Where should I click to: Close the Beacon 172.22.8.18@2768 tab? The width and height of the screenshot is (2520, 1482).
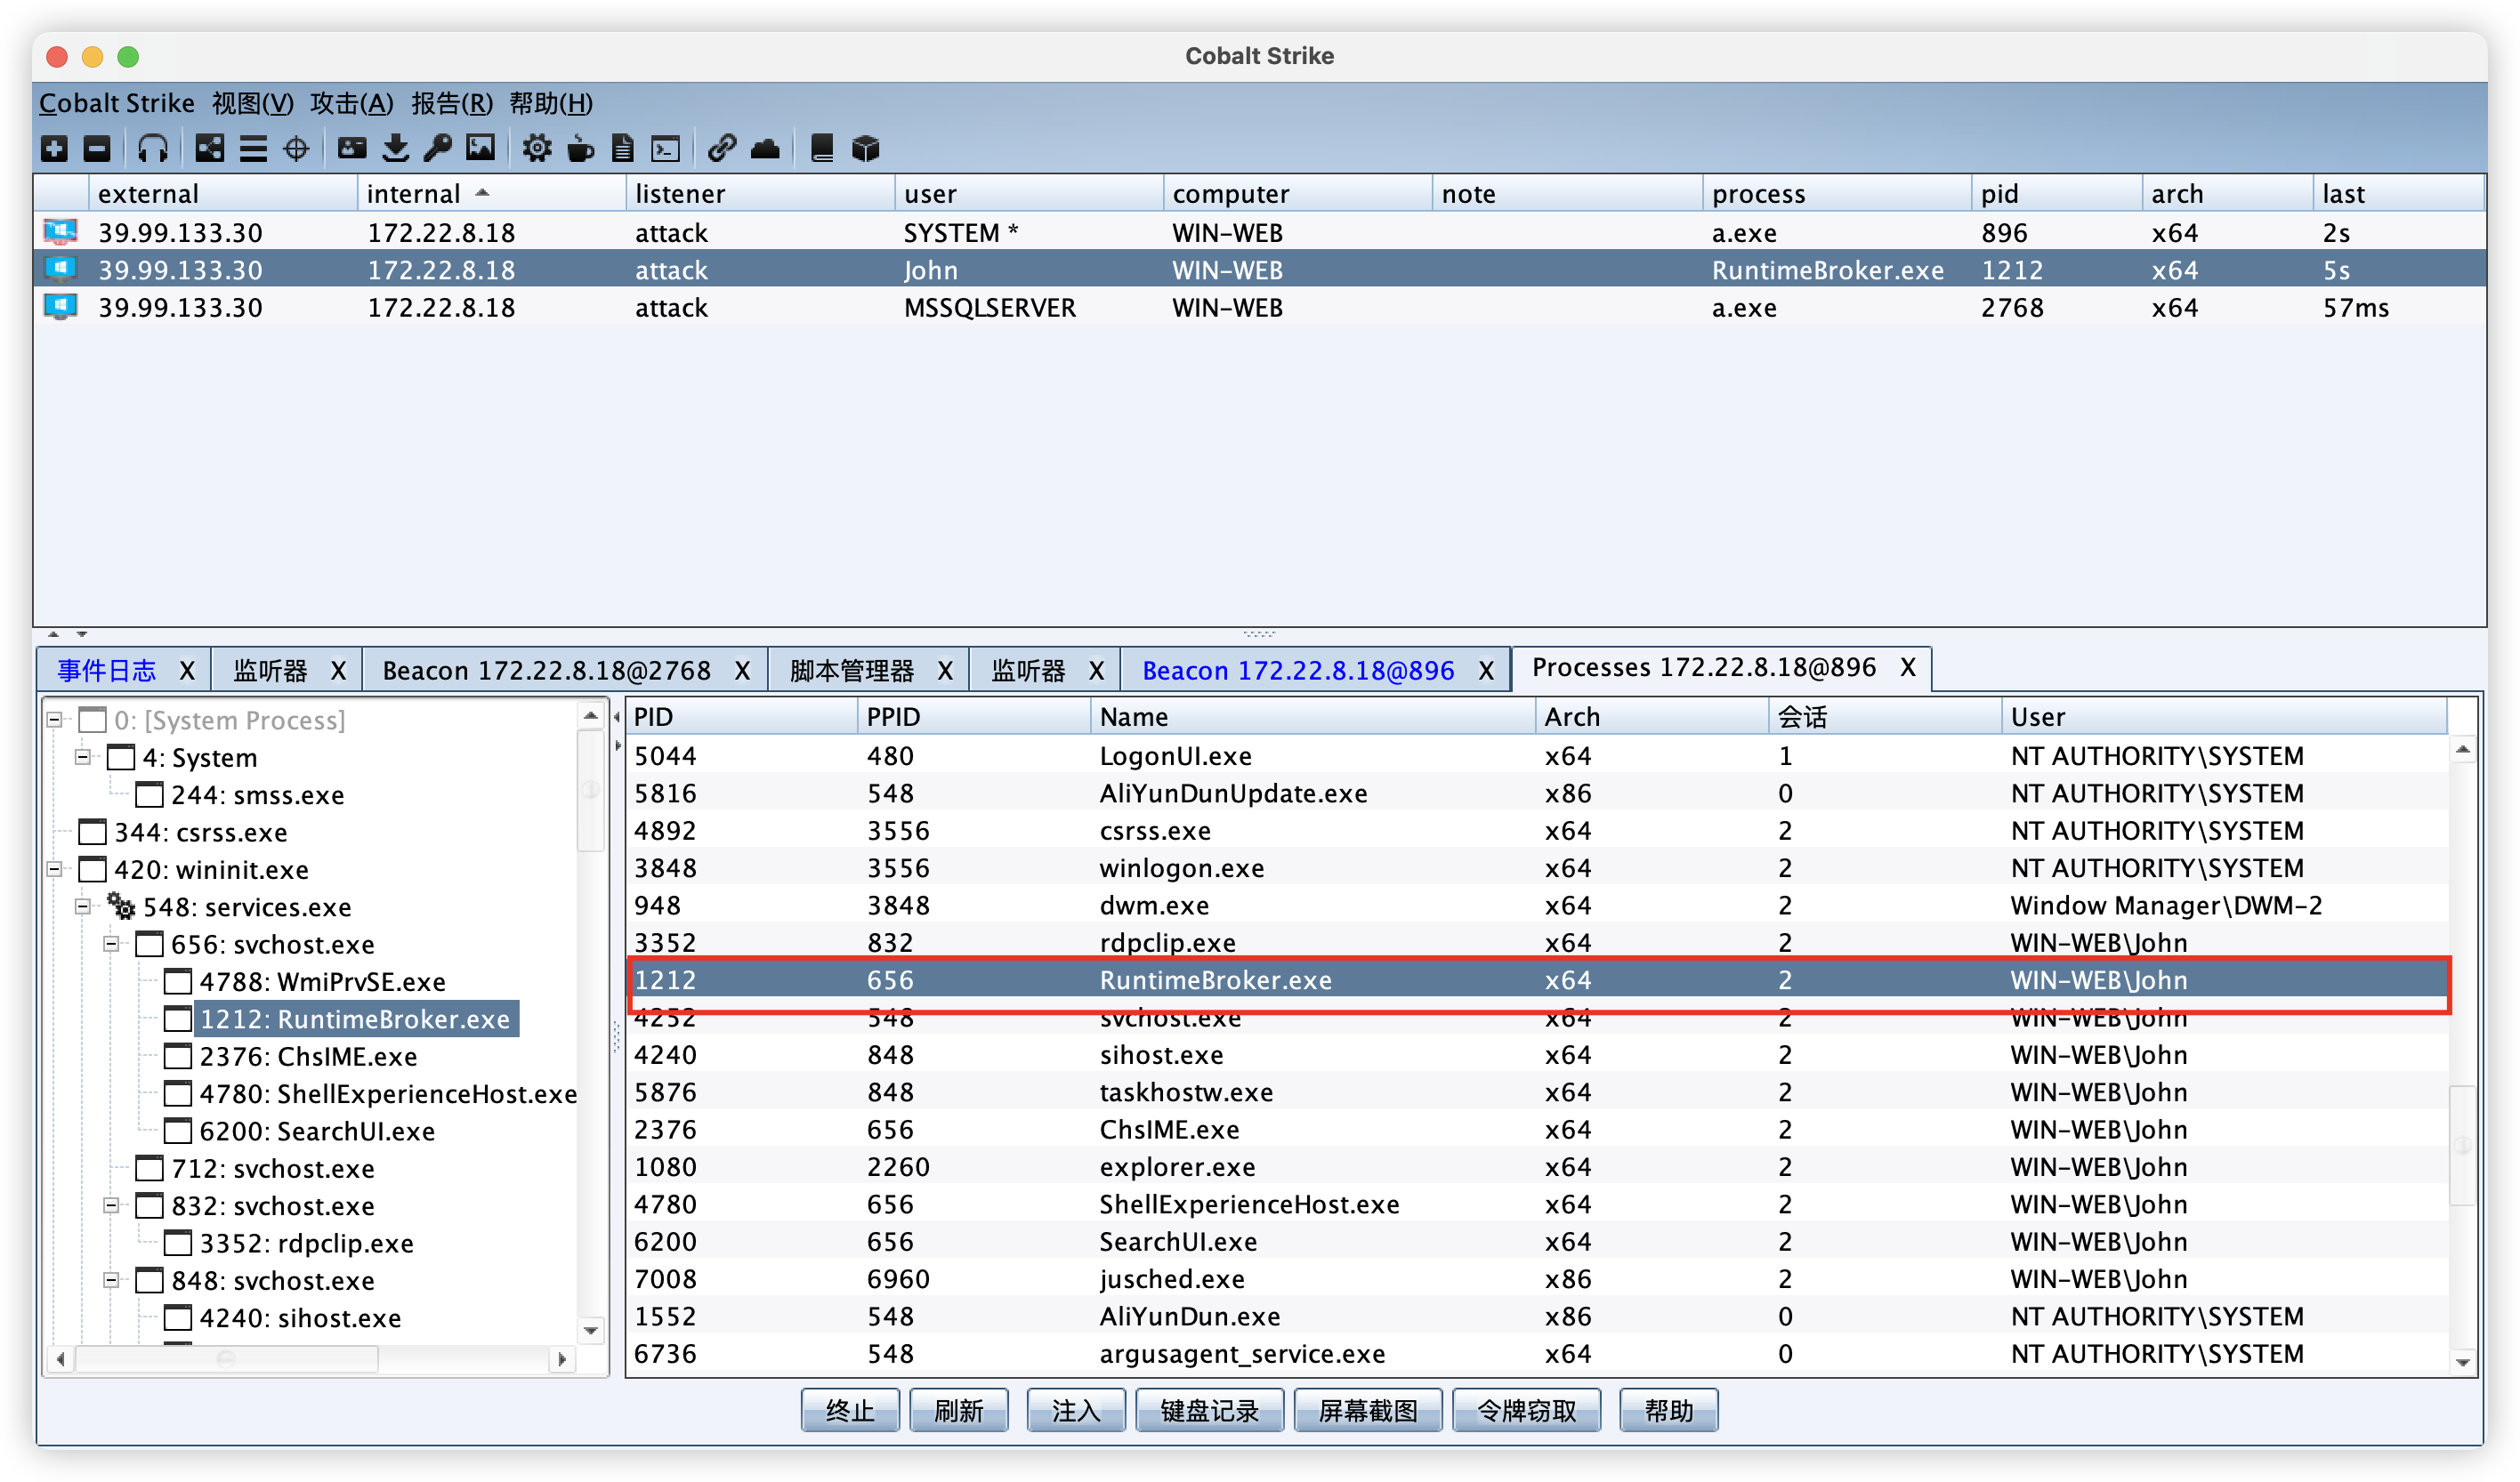point(742,670)
